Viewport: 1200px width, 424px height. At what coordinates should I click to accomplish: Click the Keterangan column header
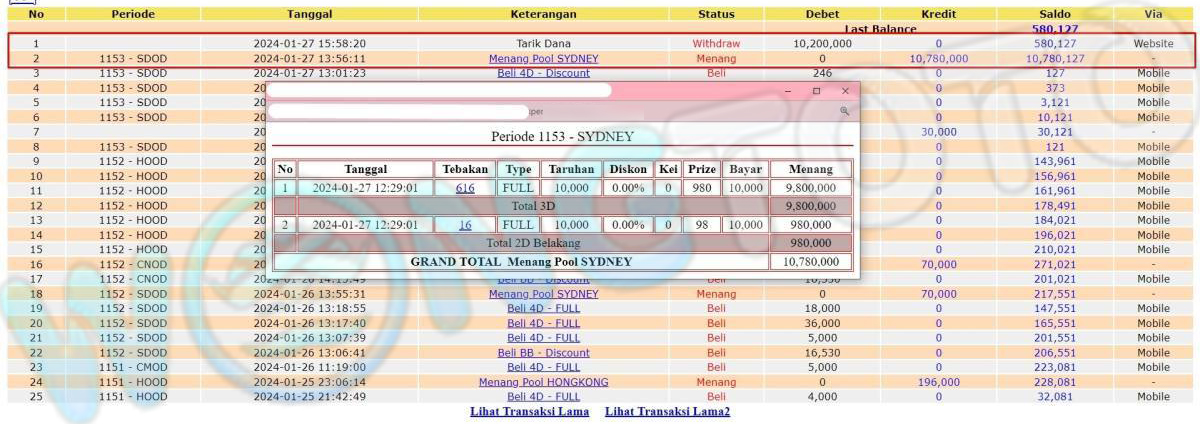(543, 14)
